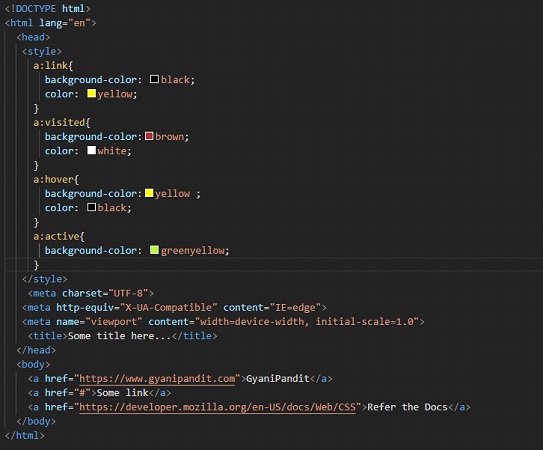Image resolution: width=543 pixels, height=450 pixels.
Task: Place cursor in 'Refer the Docs' link text
Action: (x=407, y=407)
